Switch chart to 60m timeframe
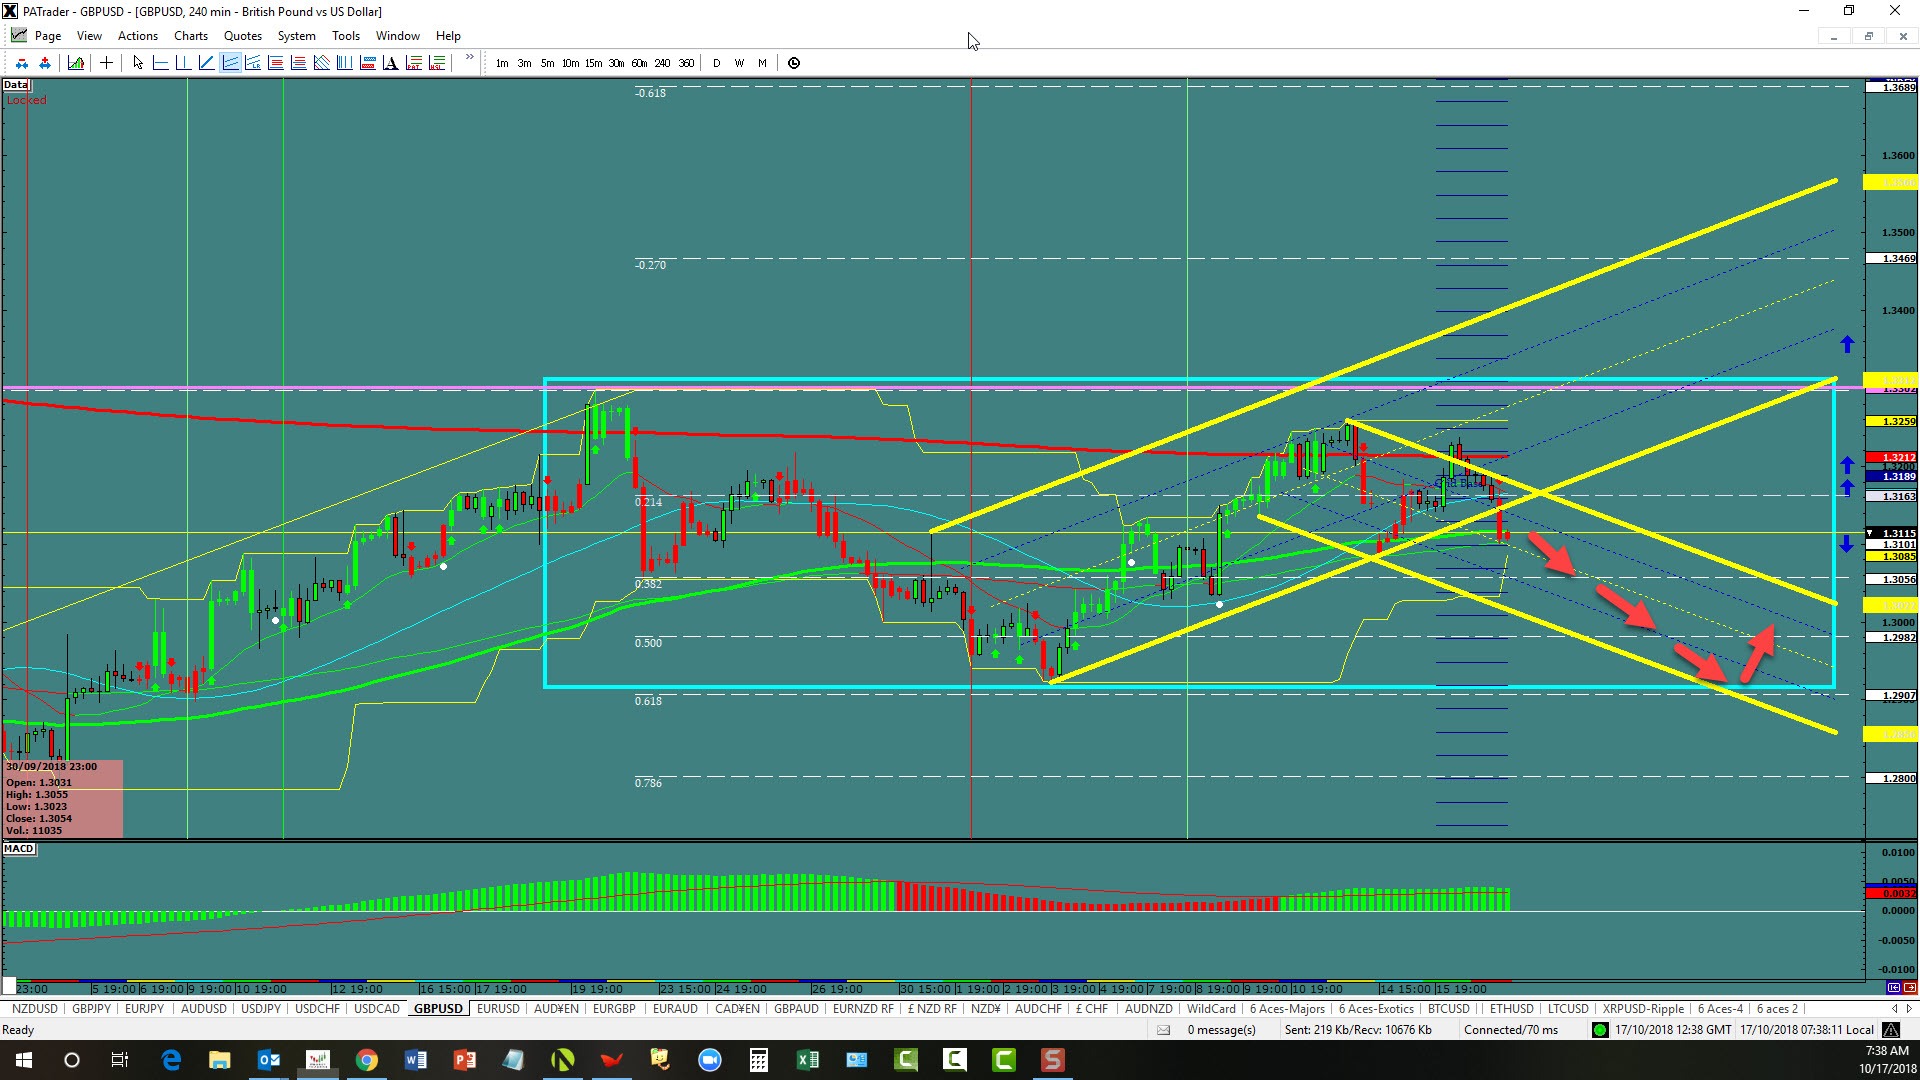This screenshot has height=1080, width=1920. pos(639,63)
